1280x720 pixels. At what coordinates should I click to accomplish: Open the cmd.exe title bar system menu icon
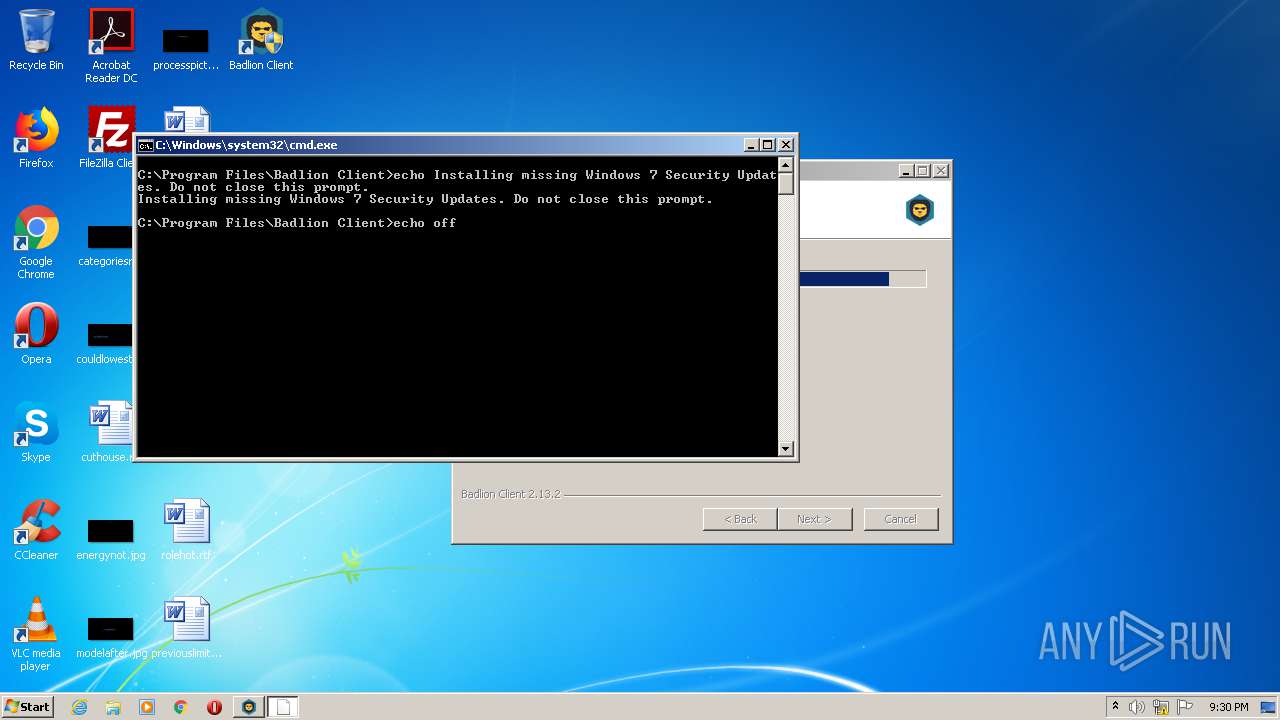coord(145,145)
